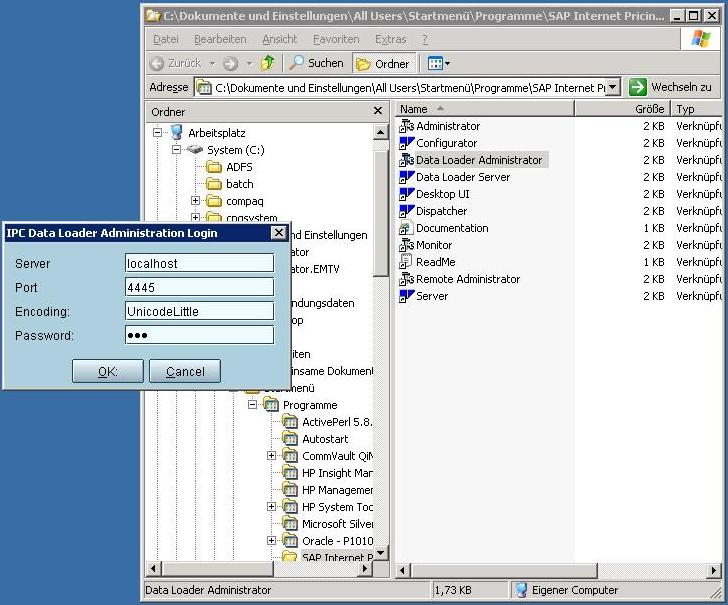The width and height of the screenshot is (728, 605).
Task: Select the ActivePerl program folder
Action: tap(290, 422)
